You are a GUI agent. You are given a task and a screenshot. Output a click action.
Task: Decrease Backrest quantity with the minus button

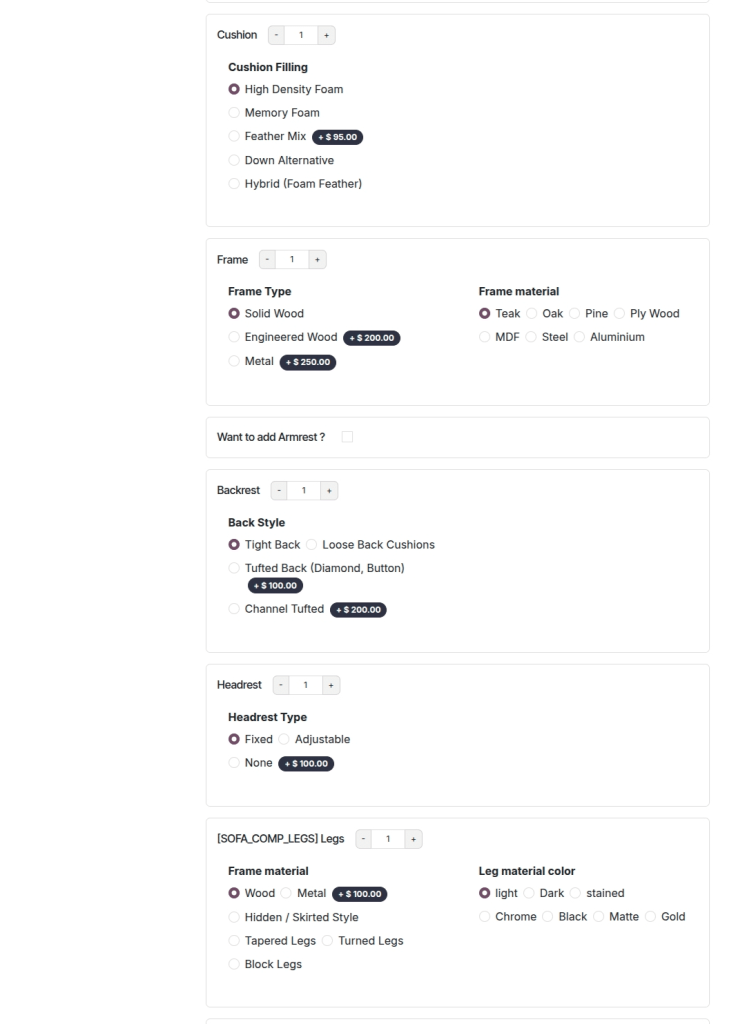279,490
